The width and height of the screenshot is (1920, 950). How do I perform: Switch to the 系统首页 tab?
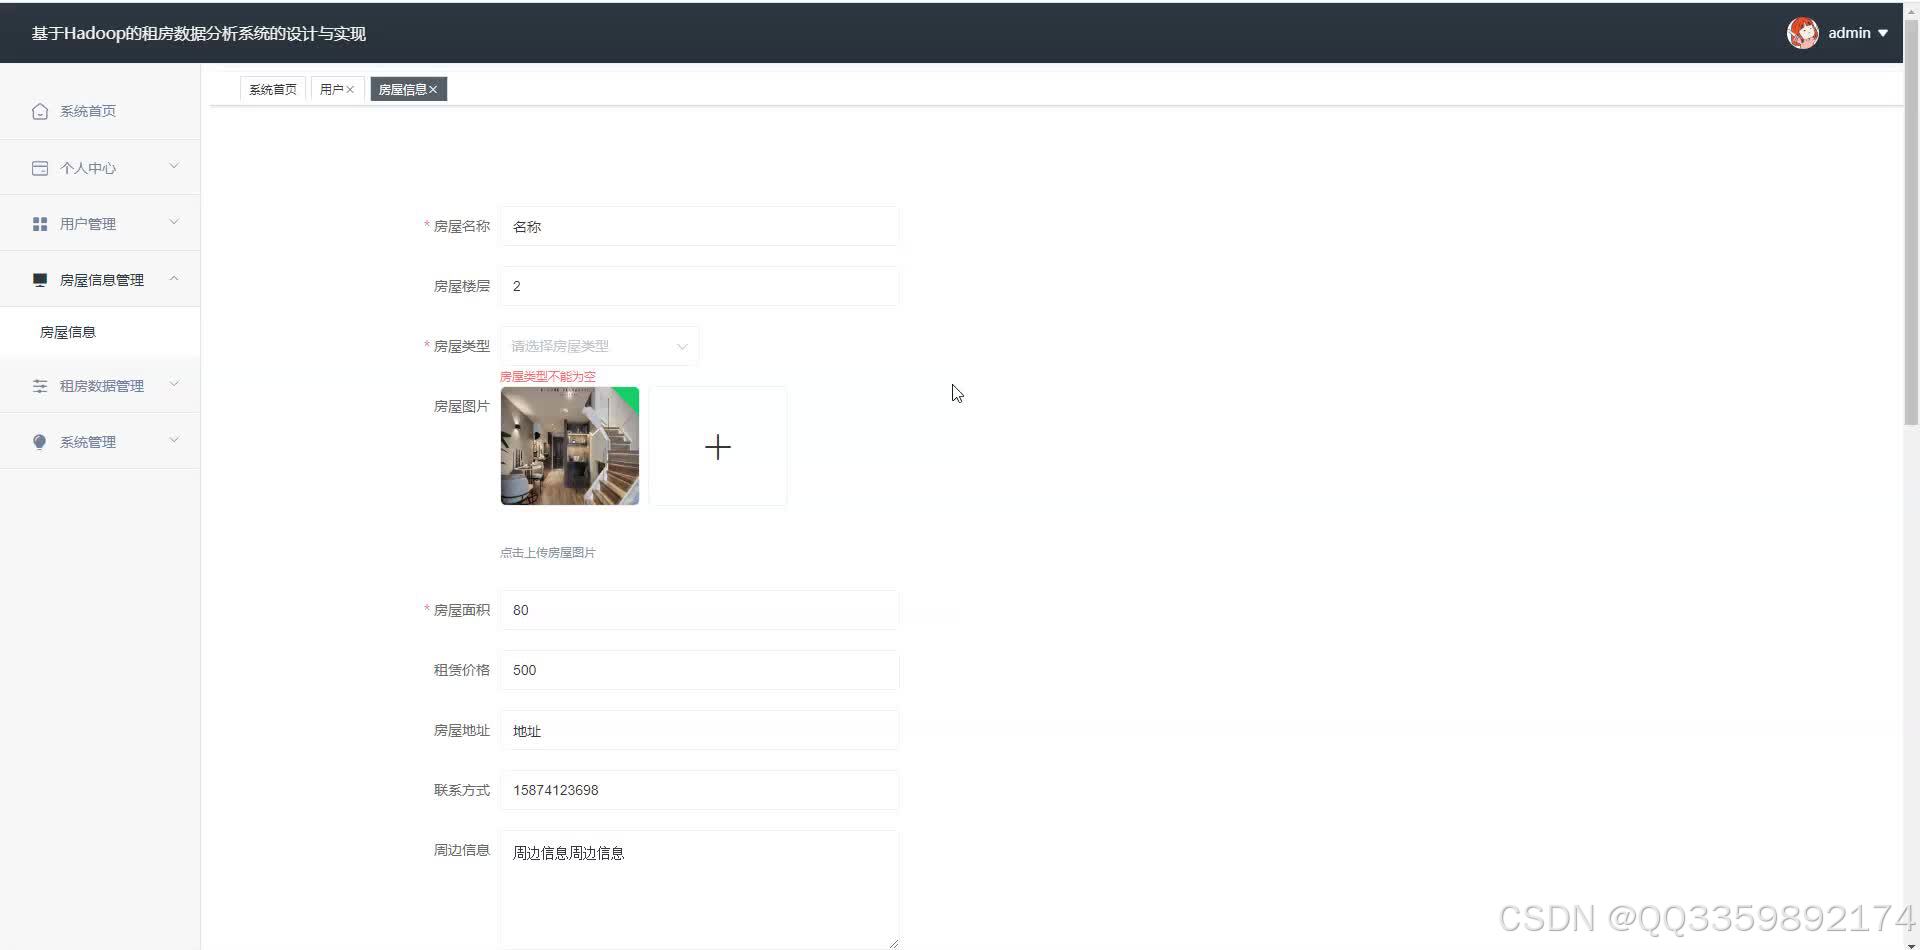[273, 90]
